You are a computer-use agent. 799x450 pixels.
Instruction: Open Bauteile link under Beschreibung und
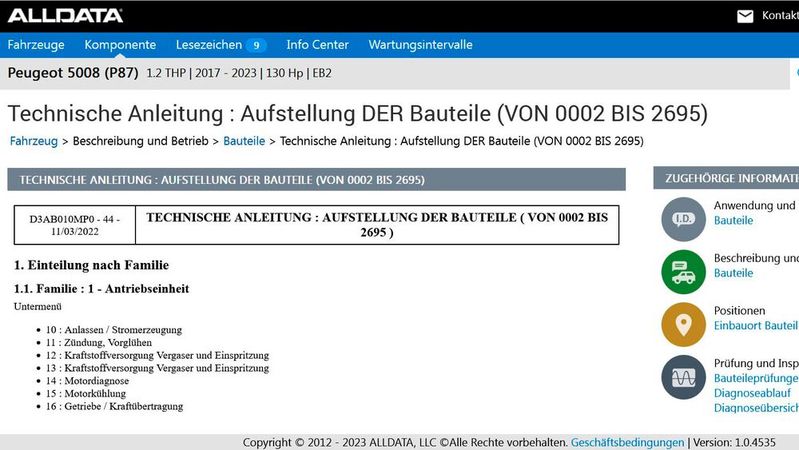click(733, 273)
